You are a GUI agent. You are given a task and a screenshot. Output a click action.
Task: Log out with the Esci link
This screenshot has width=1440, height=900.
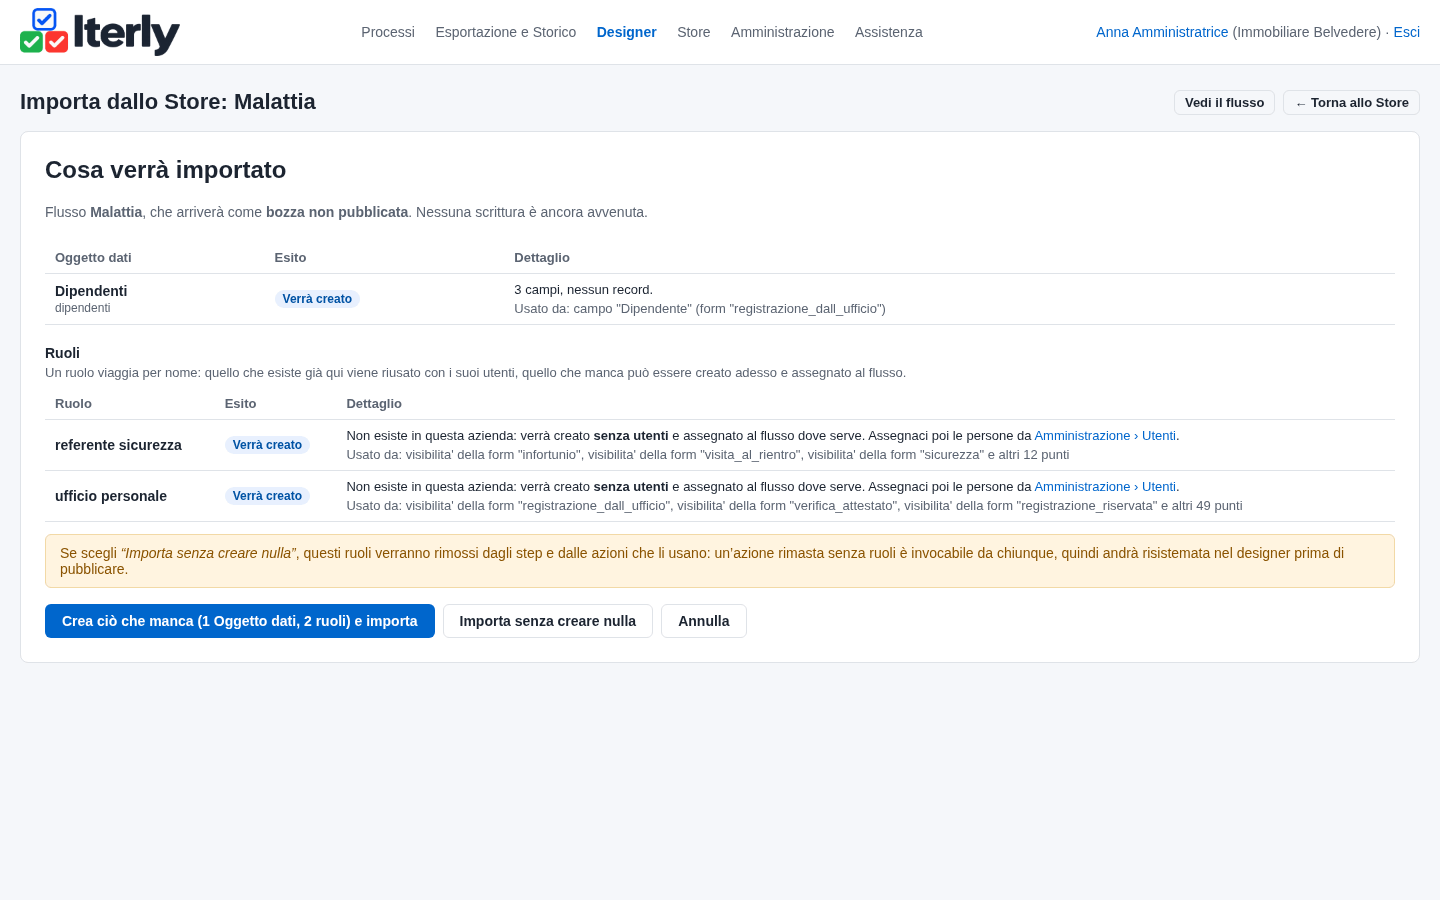tap(1407, 32)
